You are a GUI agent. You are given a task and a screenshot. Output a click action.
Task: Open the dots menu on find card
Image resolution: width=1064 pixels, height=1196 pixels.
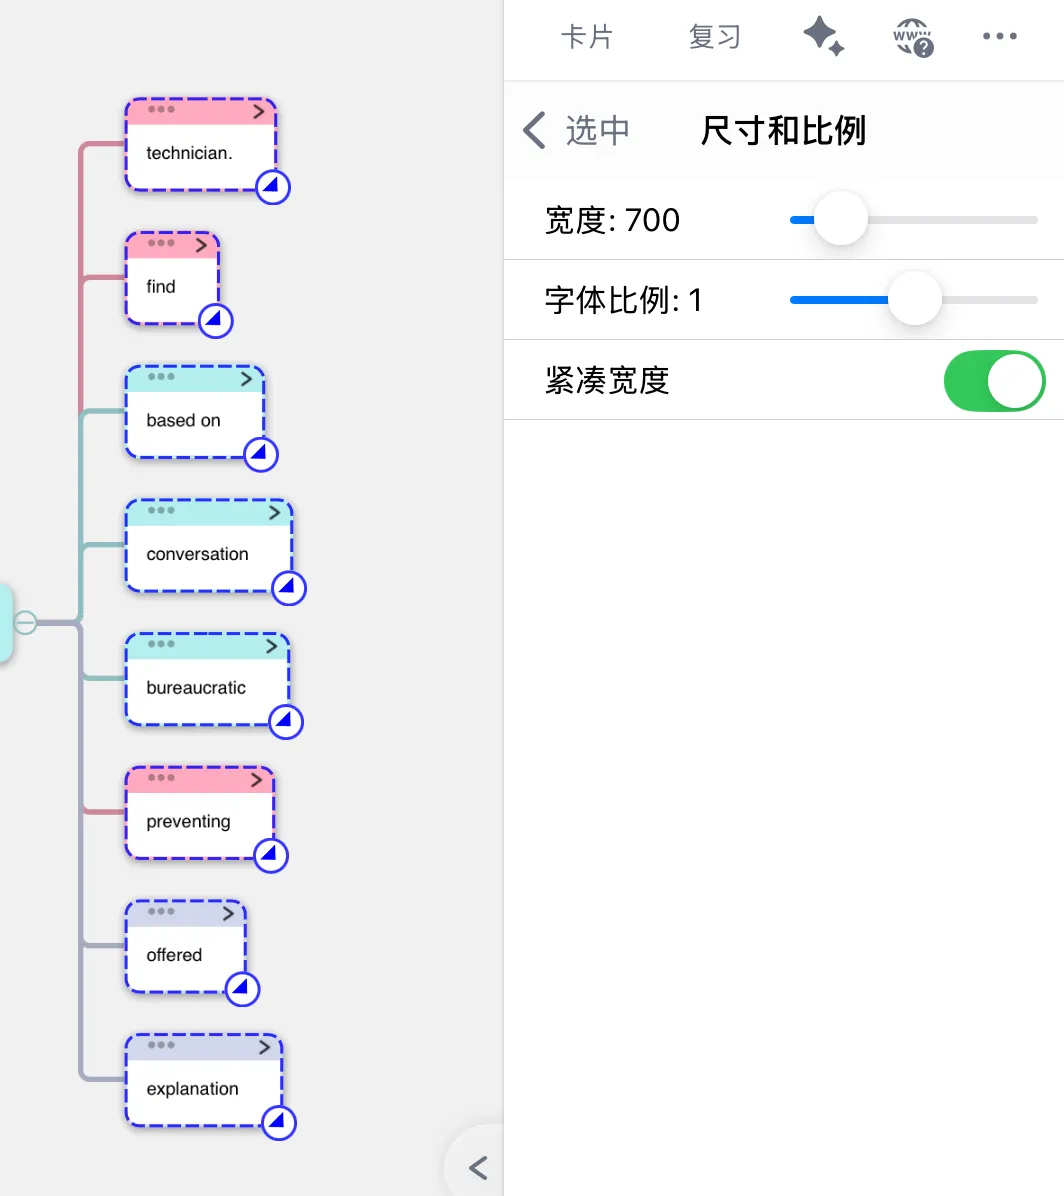pos(161,243)
